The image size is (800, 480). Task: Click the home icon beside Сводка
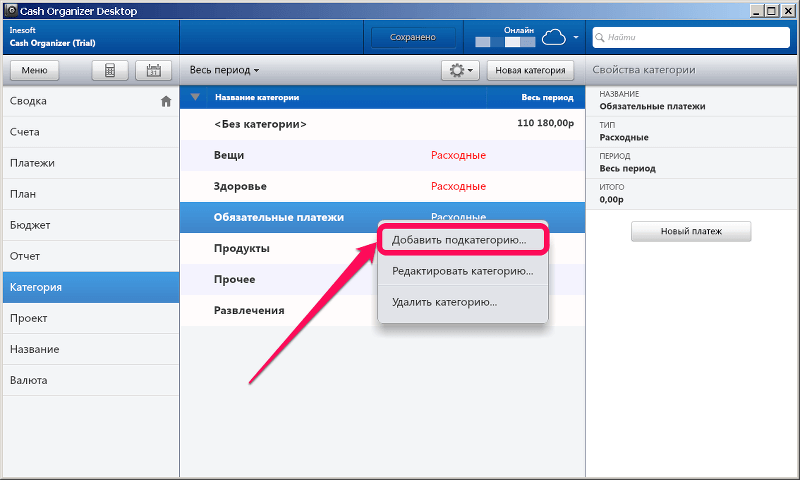coord(166,101)
